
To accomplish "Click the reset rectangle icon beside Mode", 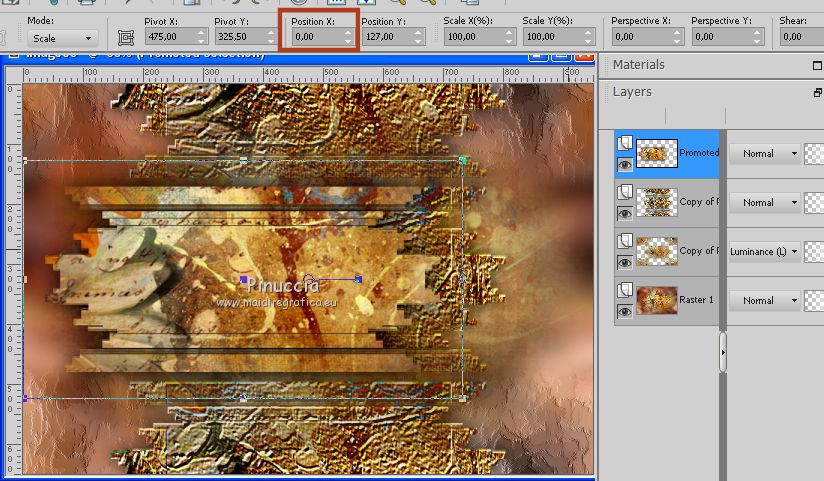I will tap(126, 37).
